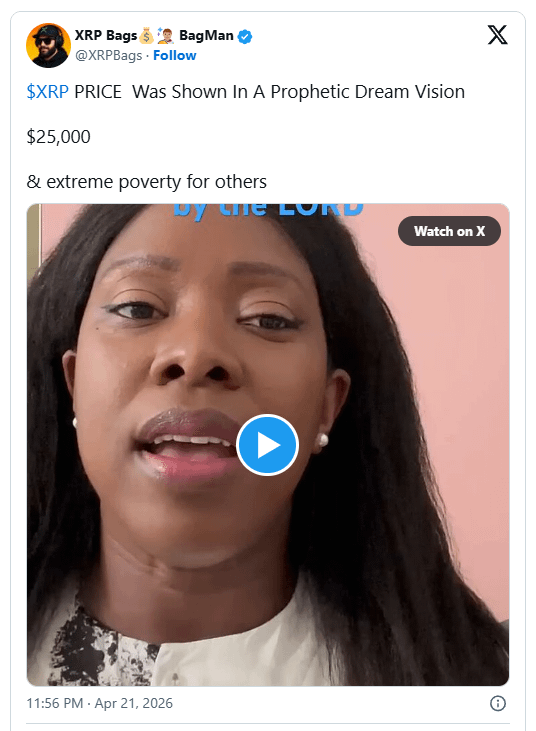Image resolution: width=536 pixels, height=731 pixels.
Task: Open the @XRPBags handle link
Action: tap(109, 55)
